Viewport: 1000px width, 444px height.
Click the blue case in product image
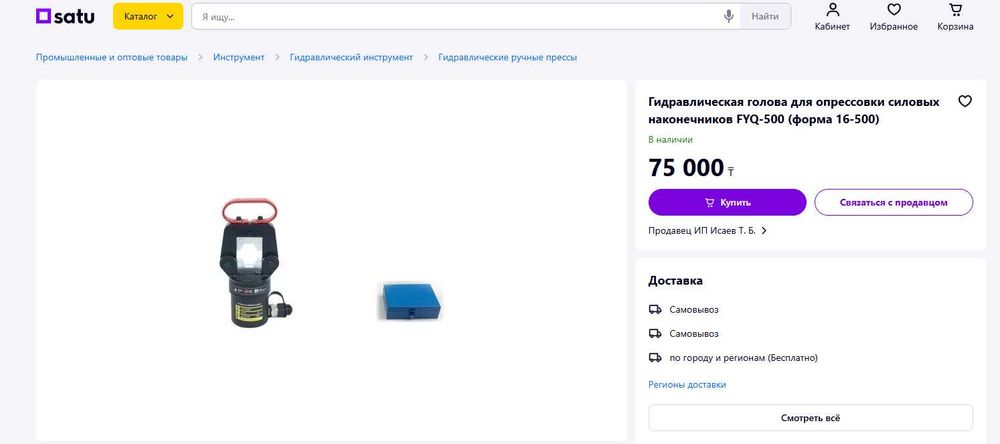[409, 301]
